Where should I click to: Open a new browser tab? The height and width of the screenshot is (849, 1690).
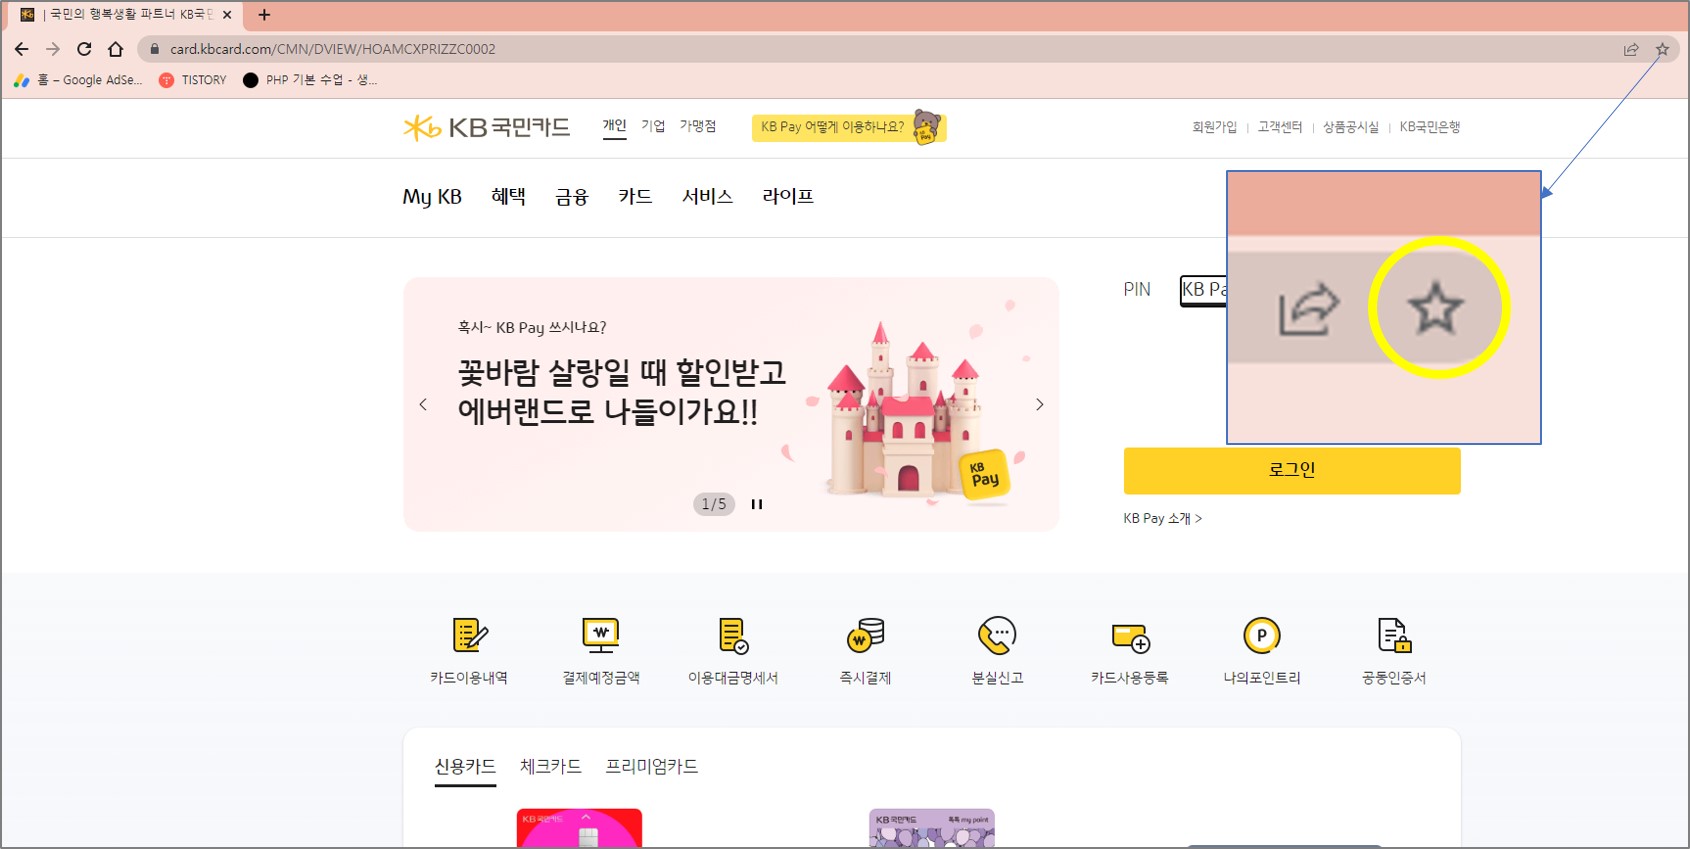coord(264,15)
